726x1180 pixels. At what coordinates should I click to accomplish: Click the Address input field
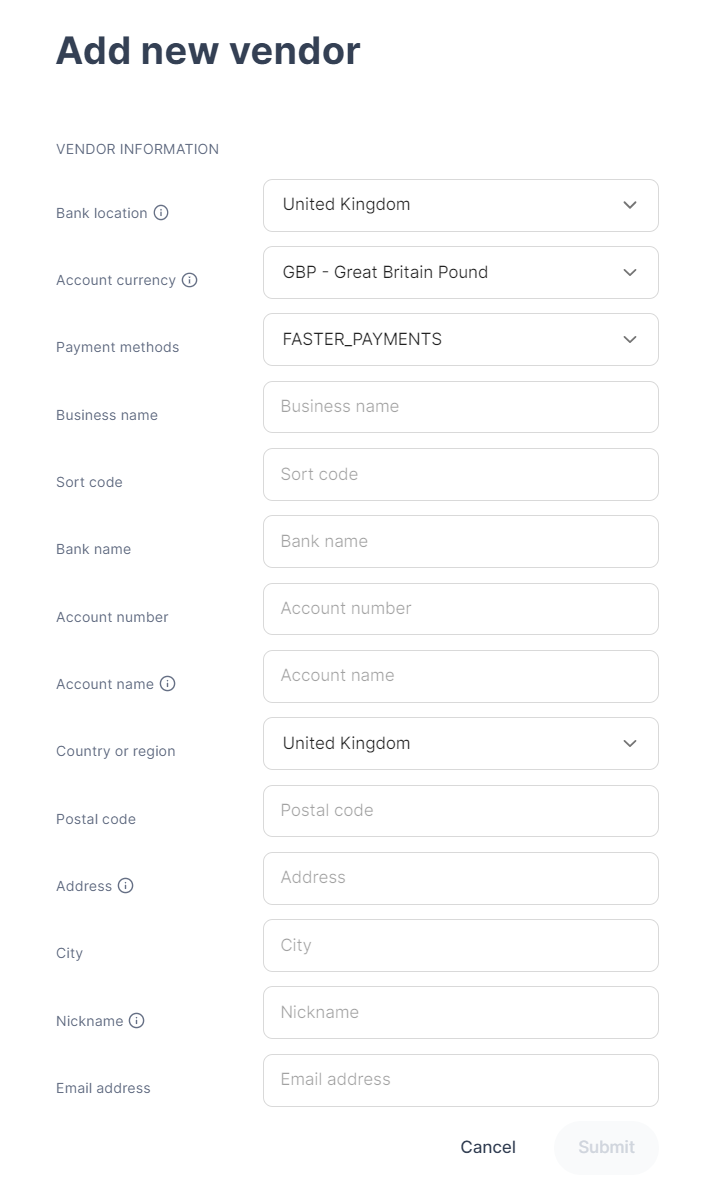coord(460,878)
